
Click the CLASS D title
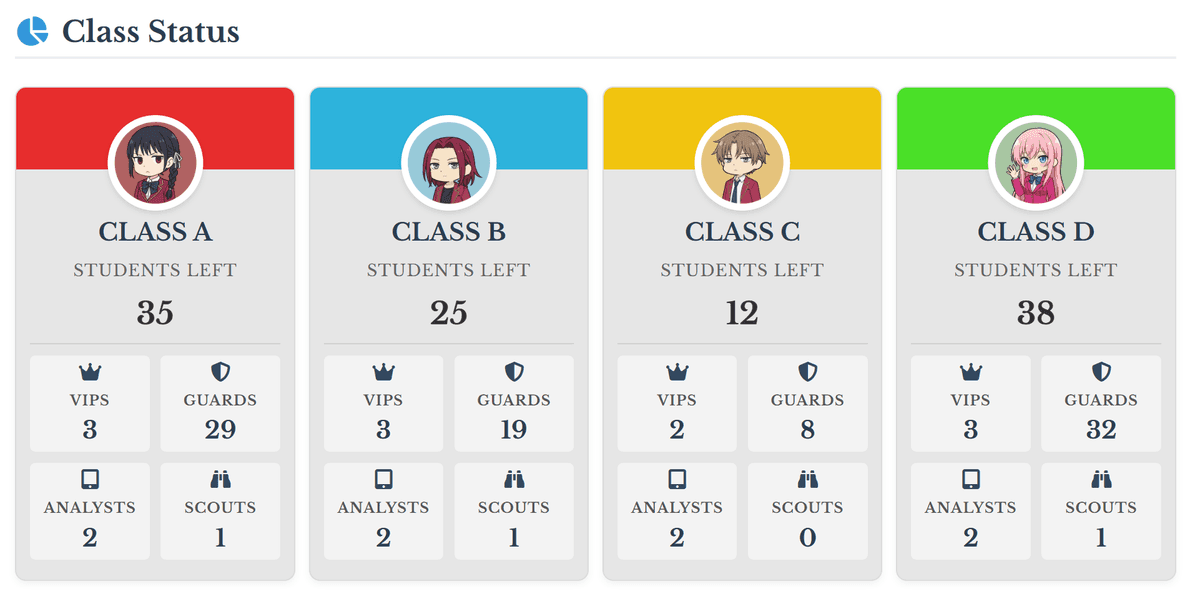point(1035,232)
